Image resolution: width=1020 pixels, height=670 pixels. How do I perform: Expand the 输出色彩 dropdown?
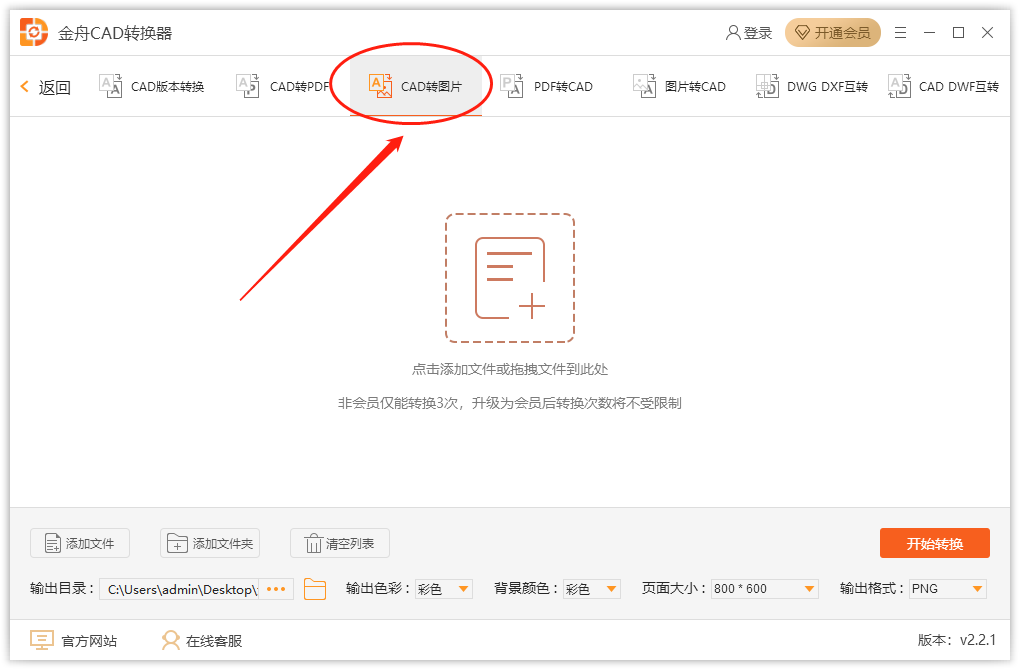pos(444,589)
